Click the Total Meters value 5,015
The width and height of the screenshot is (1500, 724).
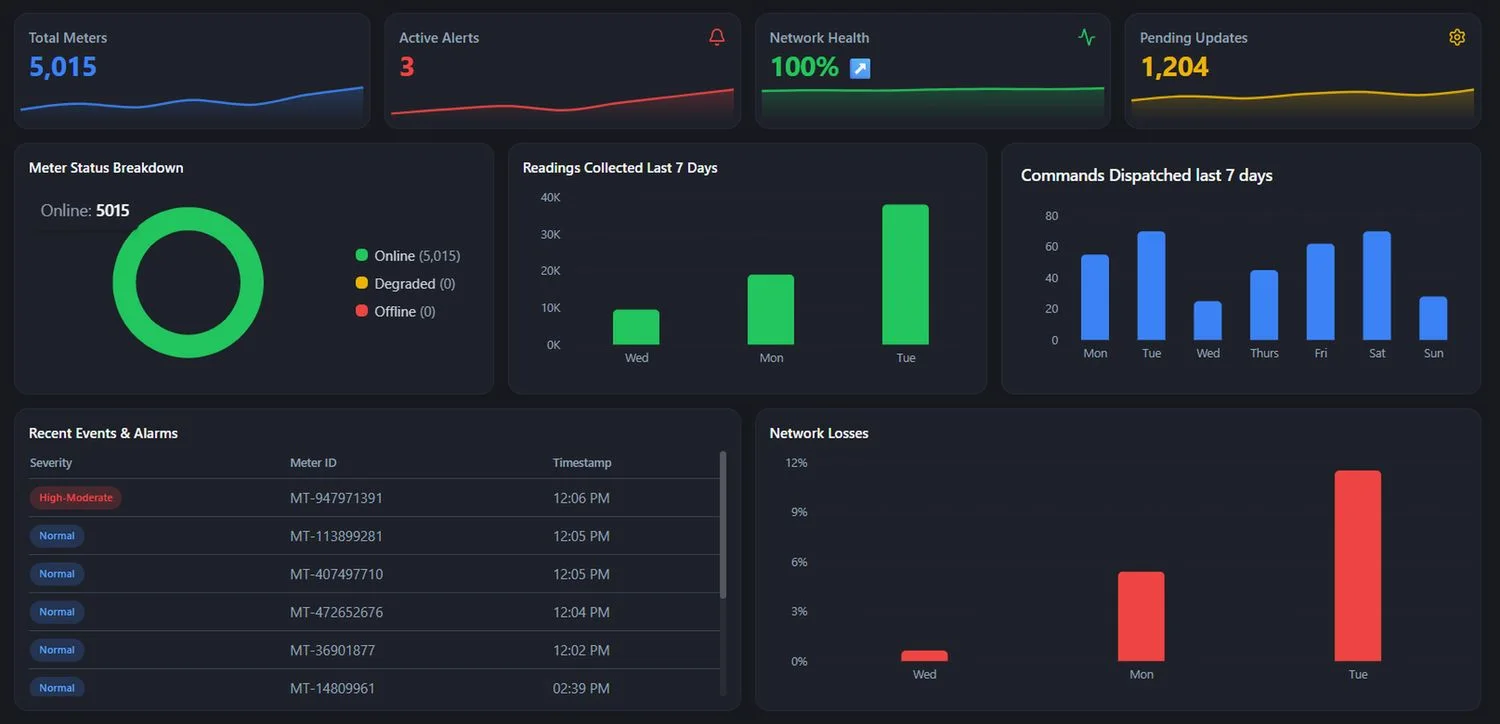[63, 67]
